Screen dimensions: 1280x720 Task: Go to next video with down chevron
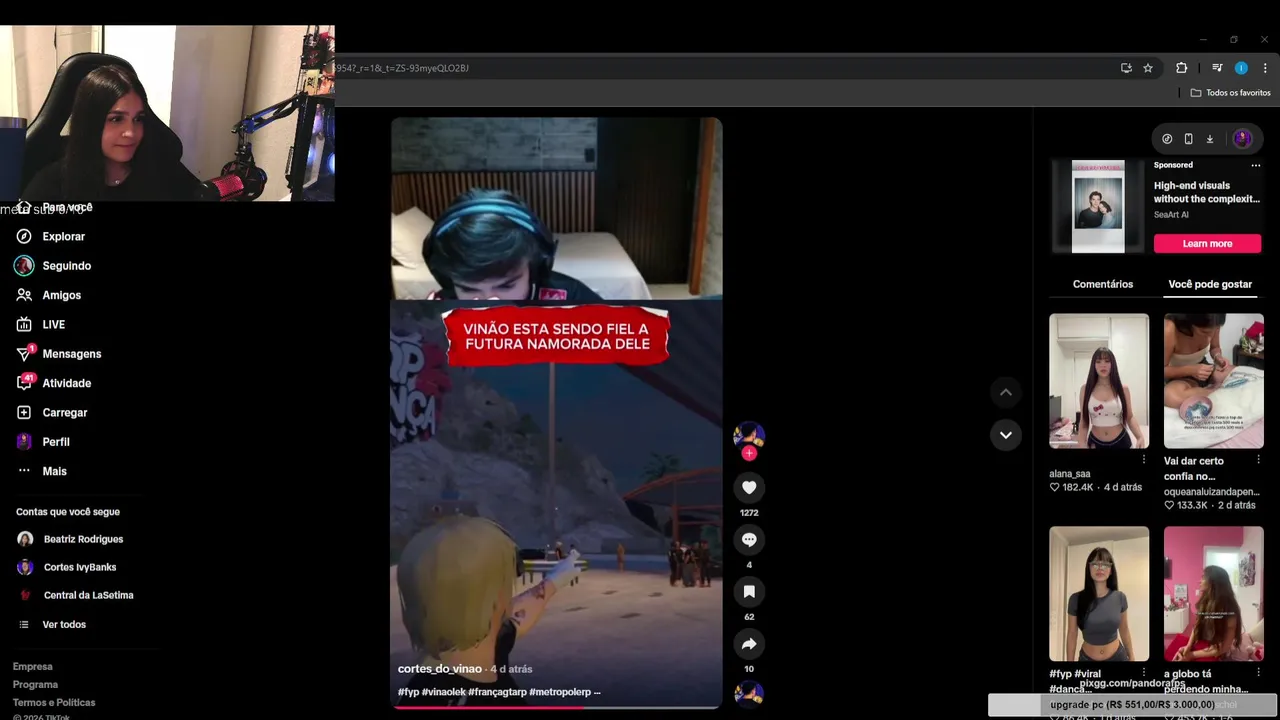tap(1006, 435)
